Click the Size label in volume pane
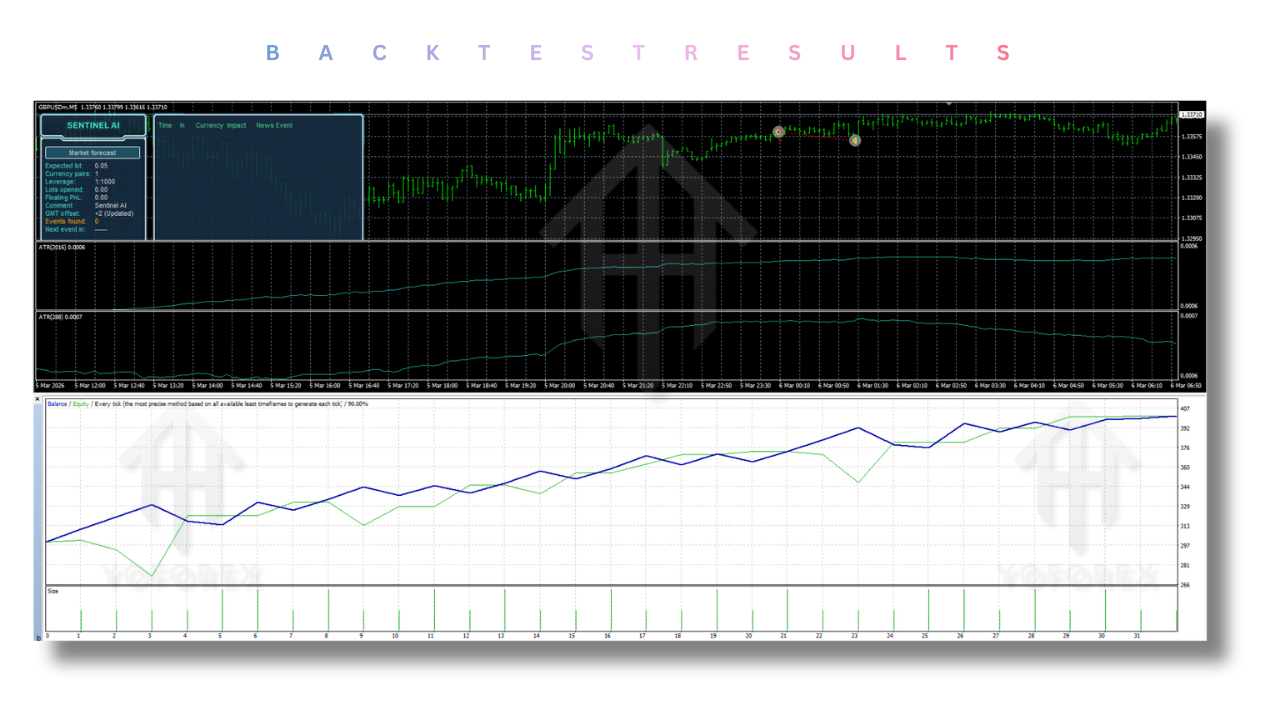Viewport: 1280px width, 720px height. (x=52, y=591)
